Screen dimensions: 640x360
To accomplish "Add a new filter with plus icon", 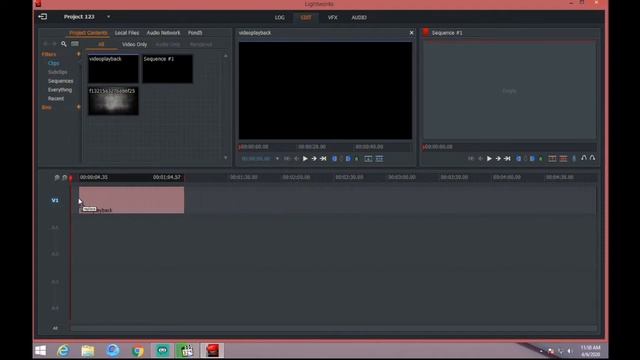I will coord(78,54).
